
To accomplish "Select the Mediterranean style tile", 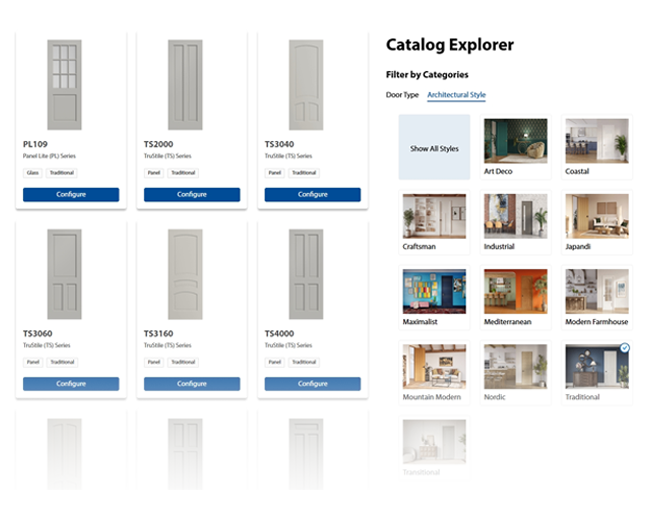I will click(516, 298).
